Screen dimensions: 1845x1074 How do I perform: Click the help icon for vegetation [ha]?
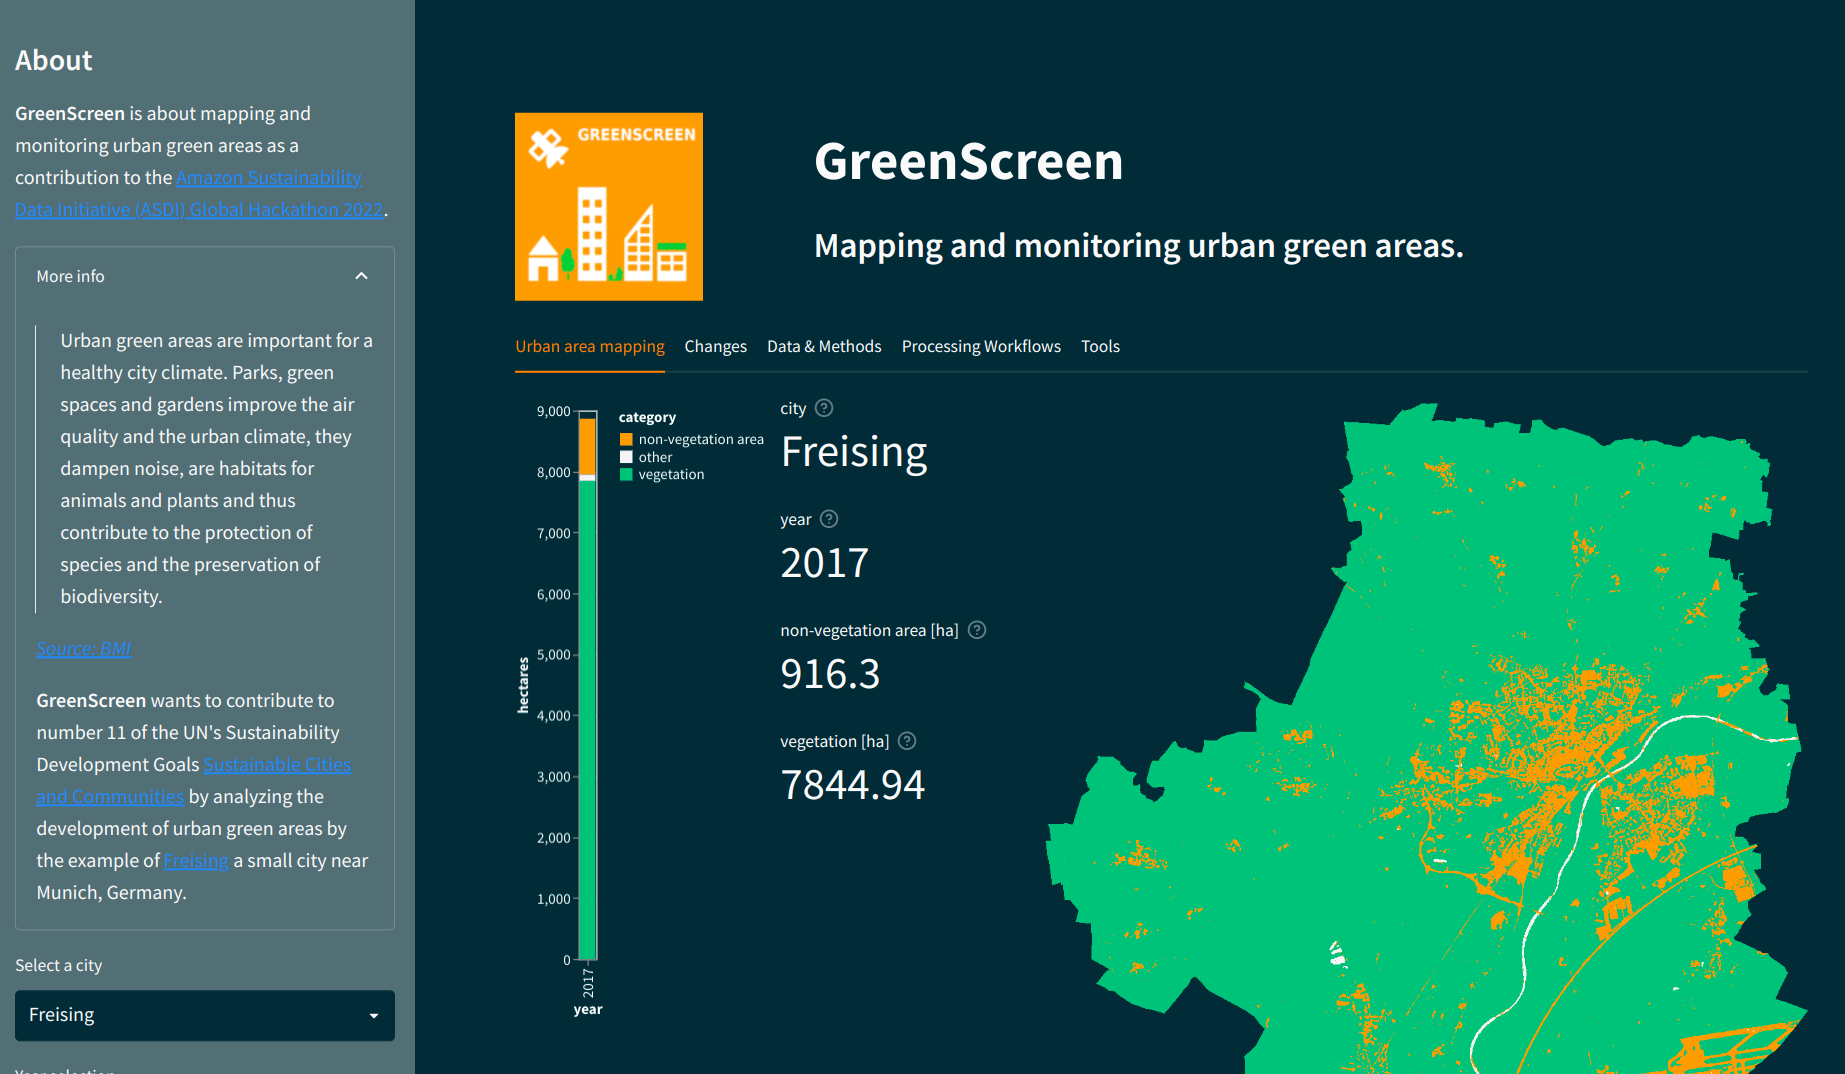click(x=907, y=740)
